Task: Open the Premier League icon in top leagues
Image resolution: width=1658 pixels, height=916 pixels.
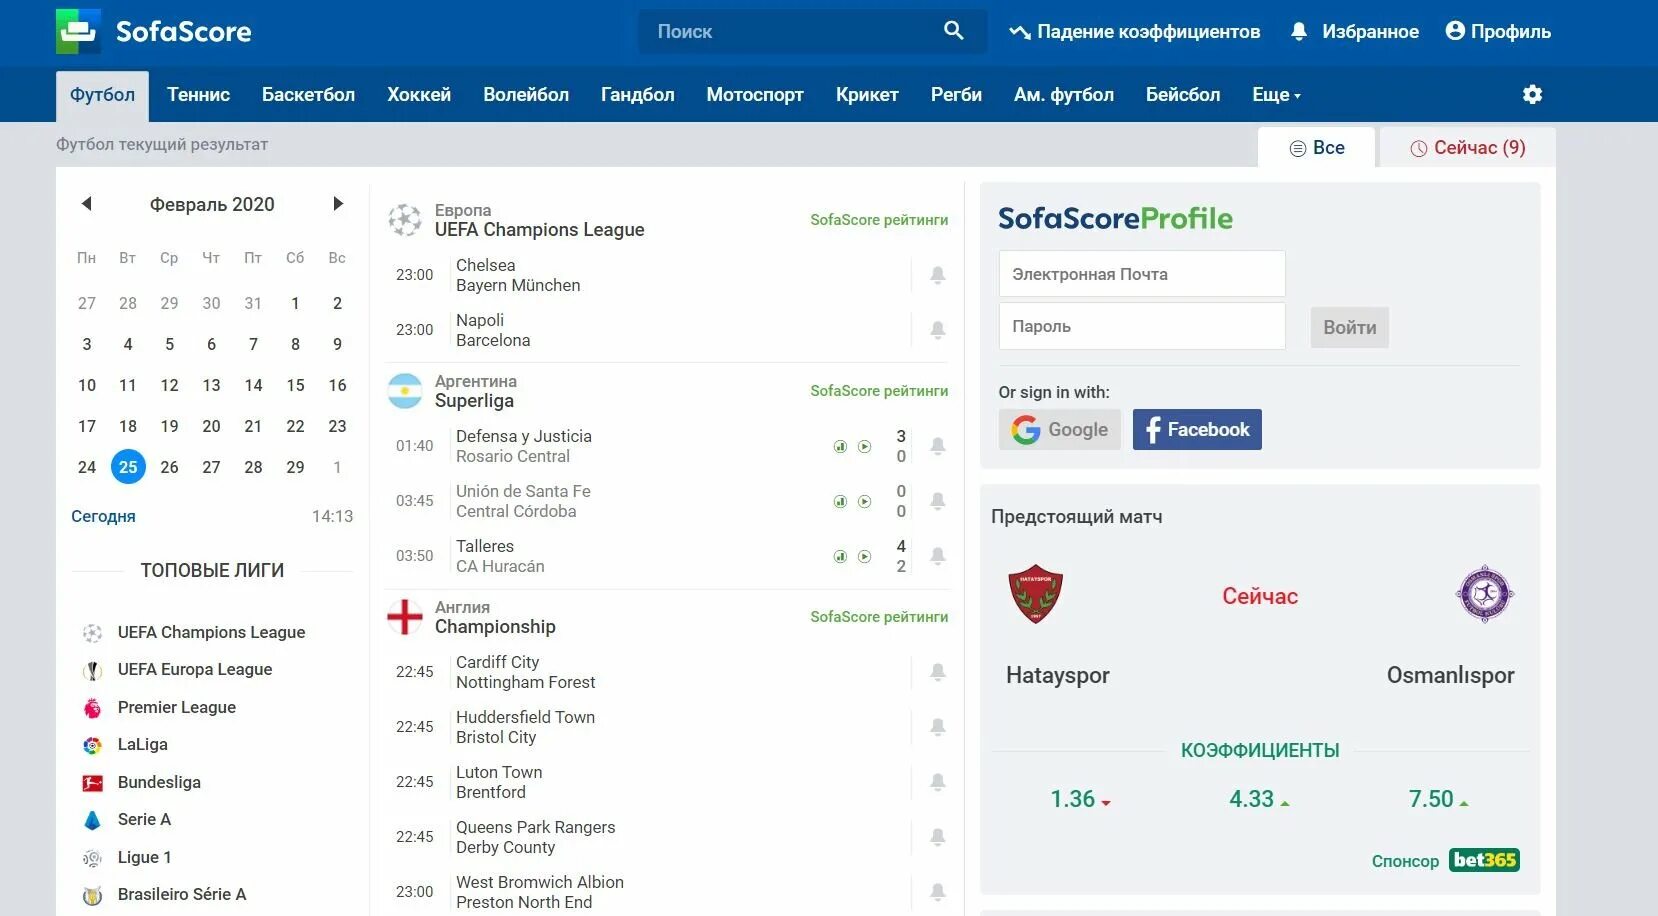Action: coord(92,708)
